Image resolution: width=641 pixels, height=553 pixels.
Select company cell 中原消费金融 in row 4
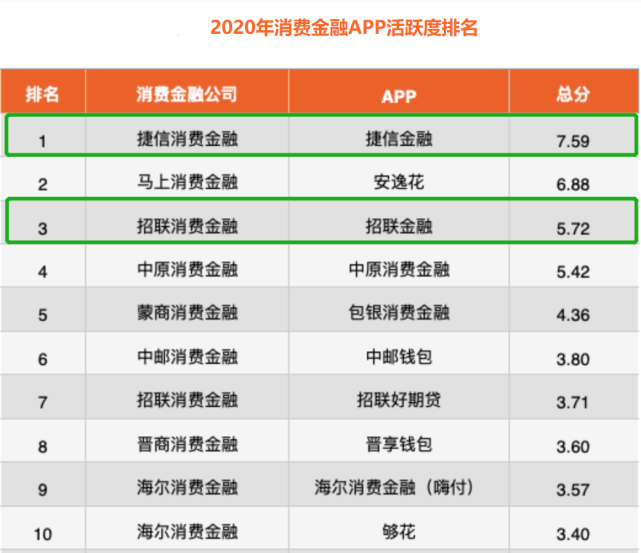click(x=187, y=270)
